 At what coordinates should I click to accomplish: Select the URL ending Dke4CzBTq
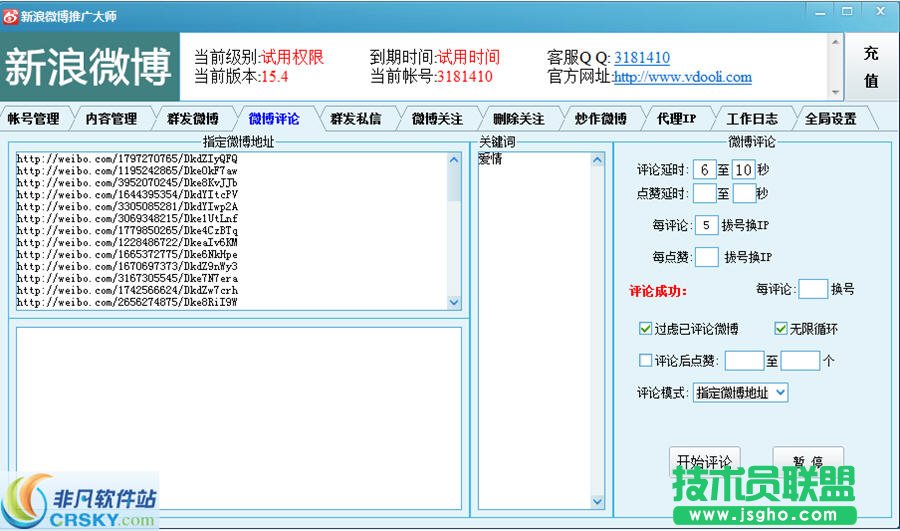coord(127,231)
